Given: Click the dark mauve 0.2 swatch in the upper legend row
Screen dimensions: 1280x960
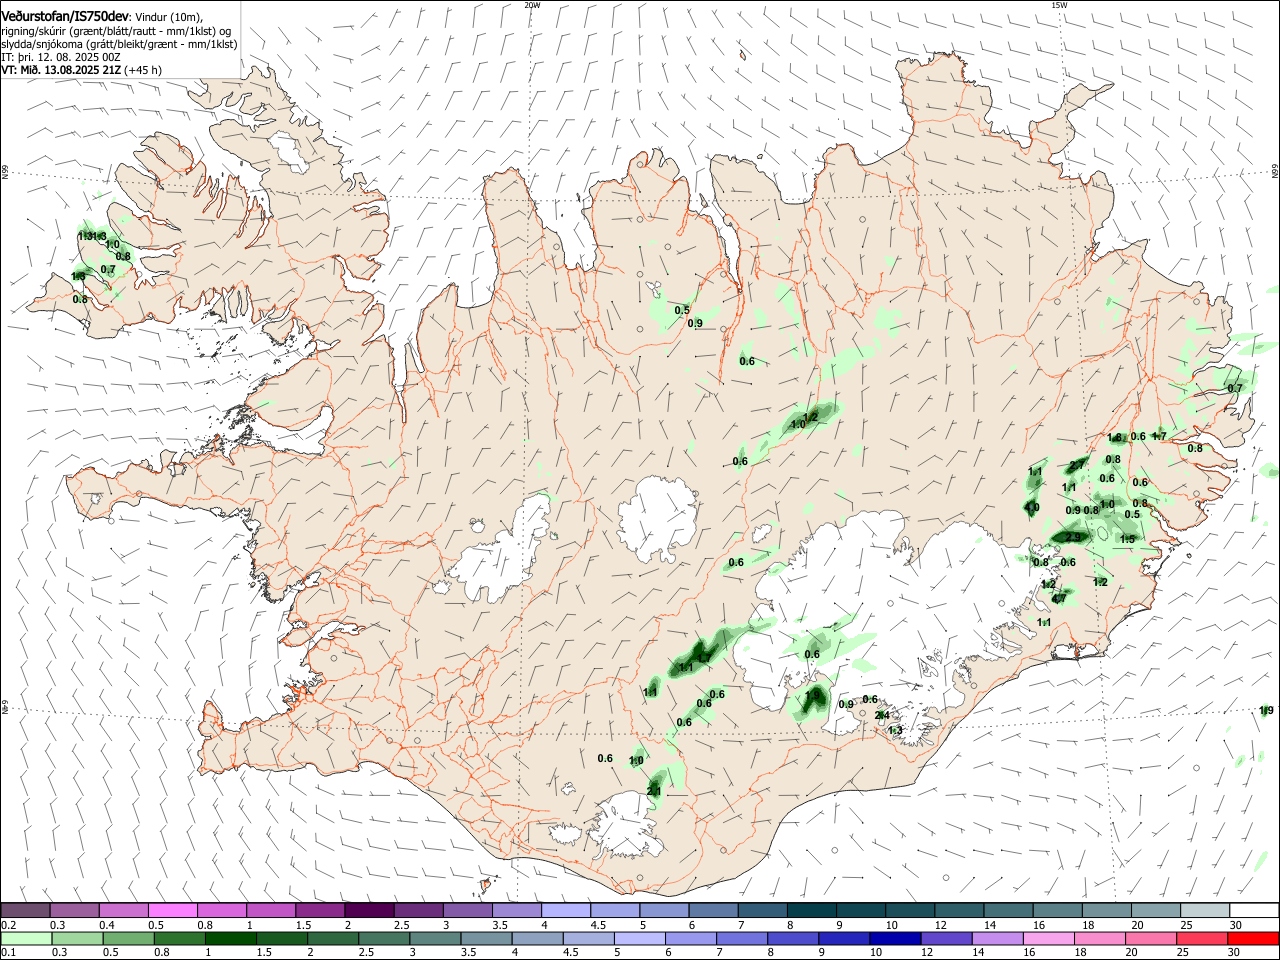Looking at the screenshot, I should pos(26,910).
